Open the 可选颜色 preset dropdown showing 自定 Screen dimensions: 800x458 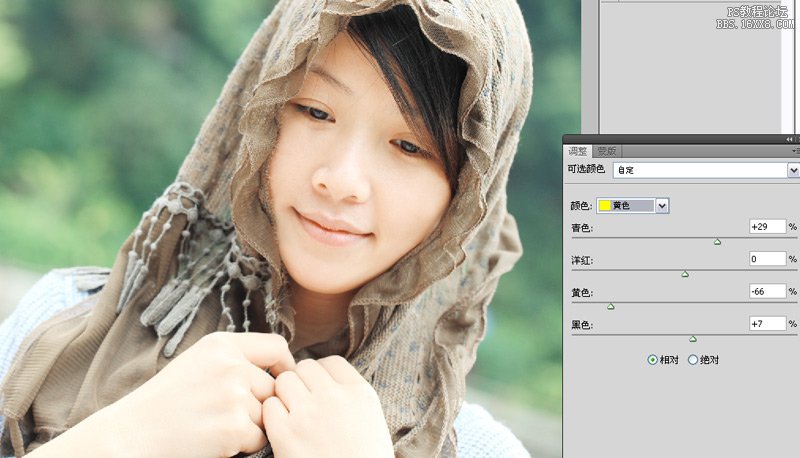point(706,170)
